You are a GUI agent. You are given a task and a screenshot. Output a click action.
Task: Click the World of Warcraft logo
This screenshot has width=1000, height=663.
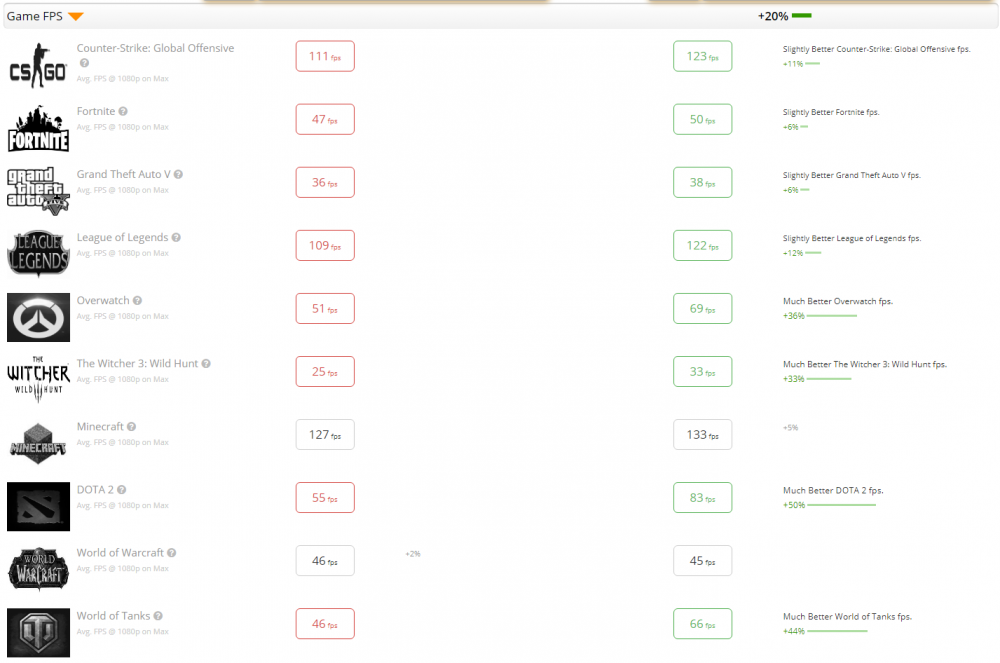(38, 569)
